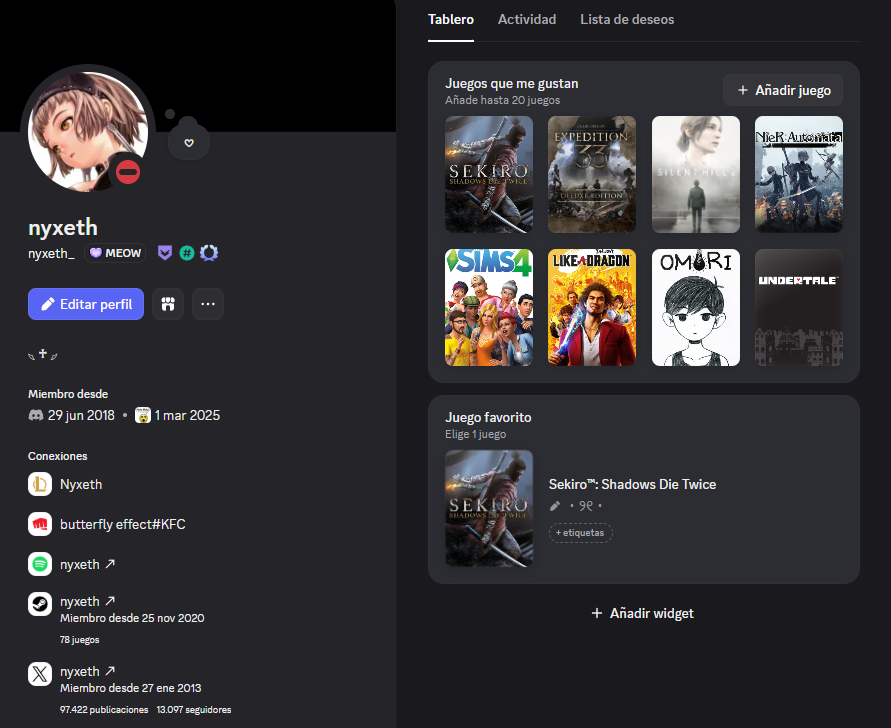
Task: Open the friends icon button beside Editar perfil
Action: pyautogui.click(x=168, y=304)
